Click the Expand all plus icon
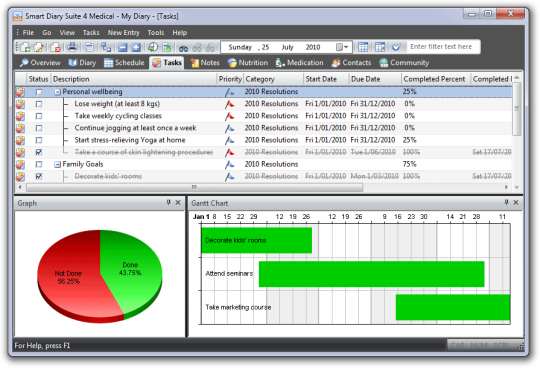The height and width of the screenshot is (368, 540). 136,47
